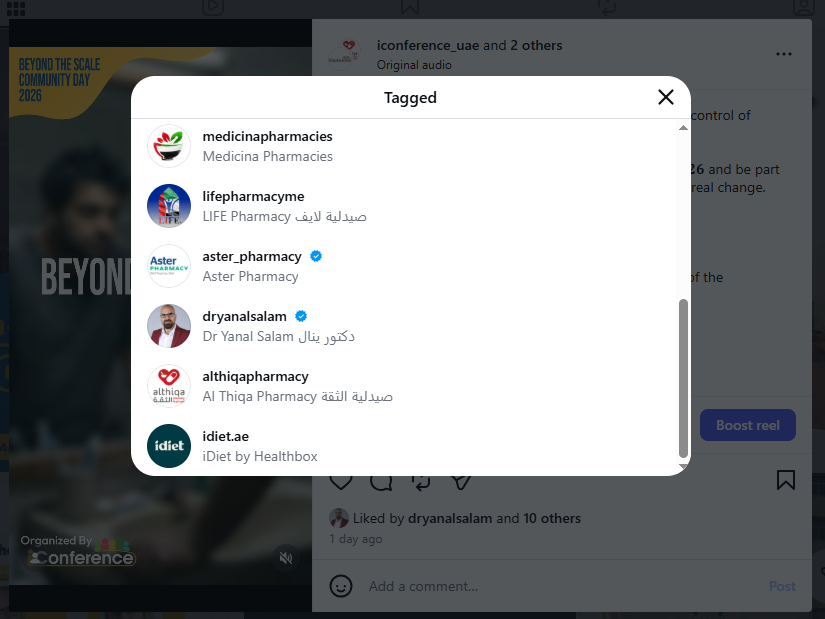Click the Post comment button
825x619 pixels.
tap(782, 586)
